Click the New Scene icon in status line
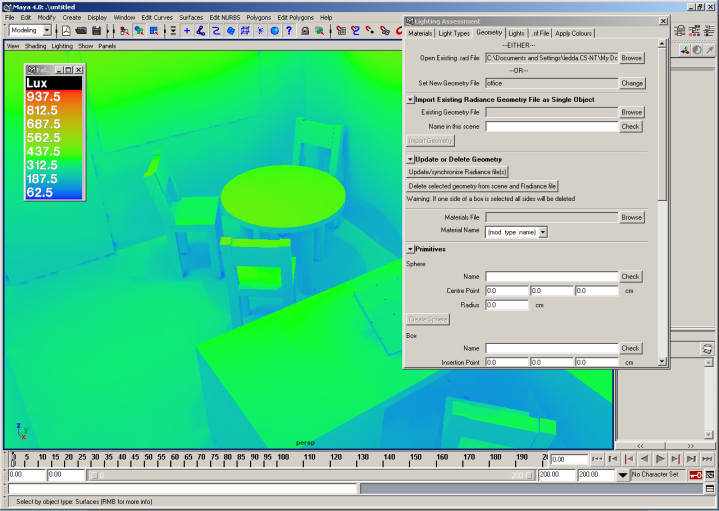This screenshot has height=511, width=719. tap(67, 31)
